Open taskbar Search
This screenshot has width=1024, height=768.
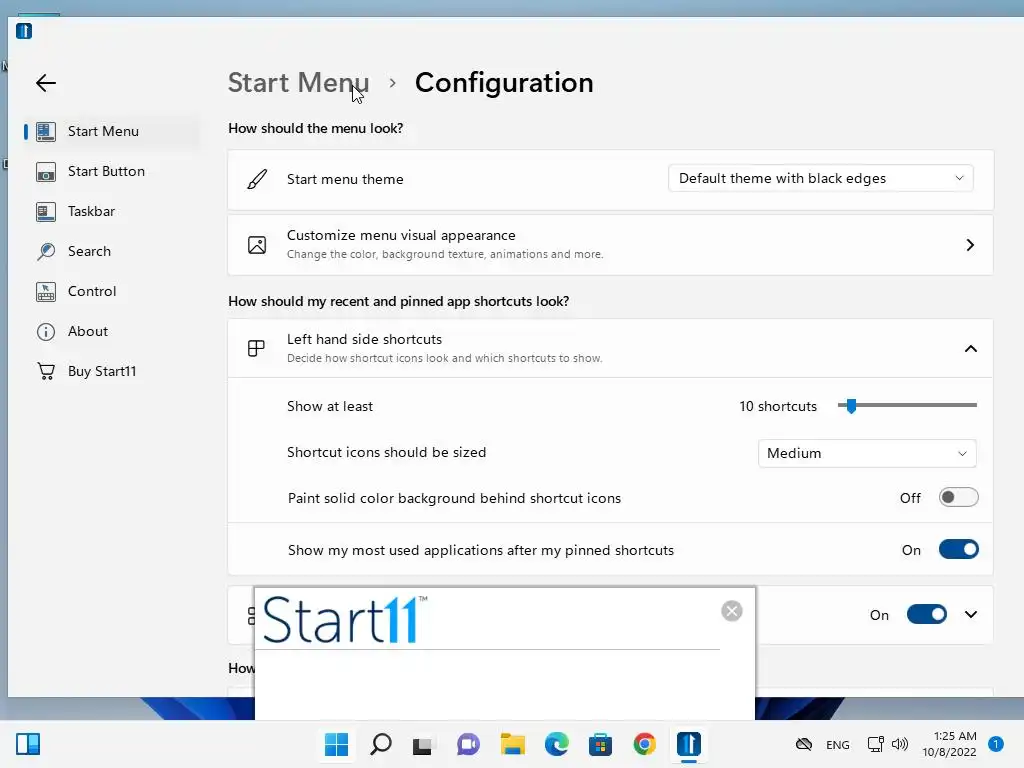[381, 744]
